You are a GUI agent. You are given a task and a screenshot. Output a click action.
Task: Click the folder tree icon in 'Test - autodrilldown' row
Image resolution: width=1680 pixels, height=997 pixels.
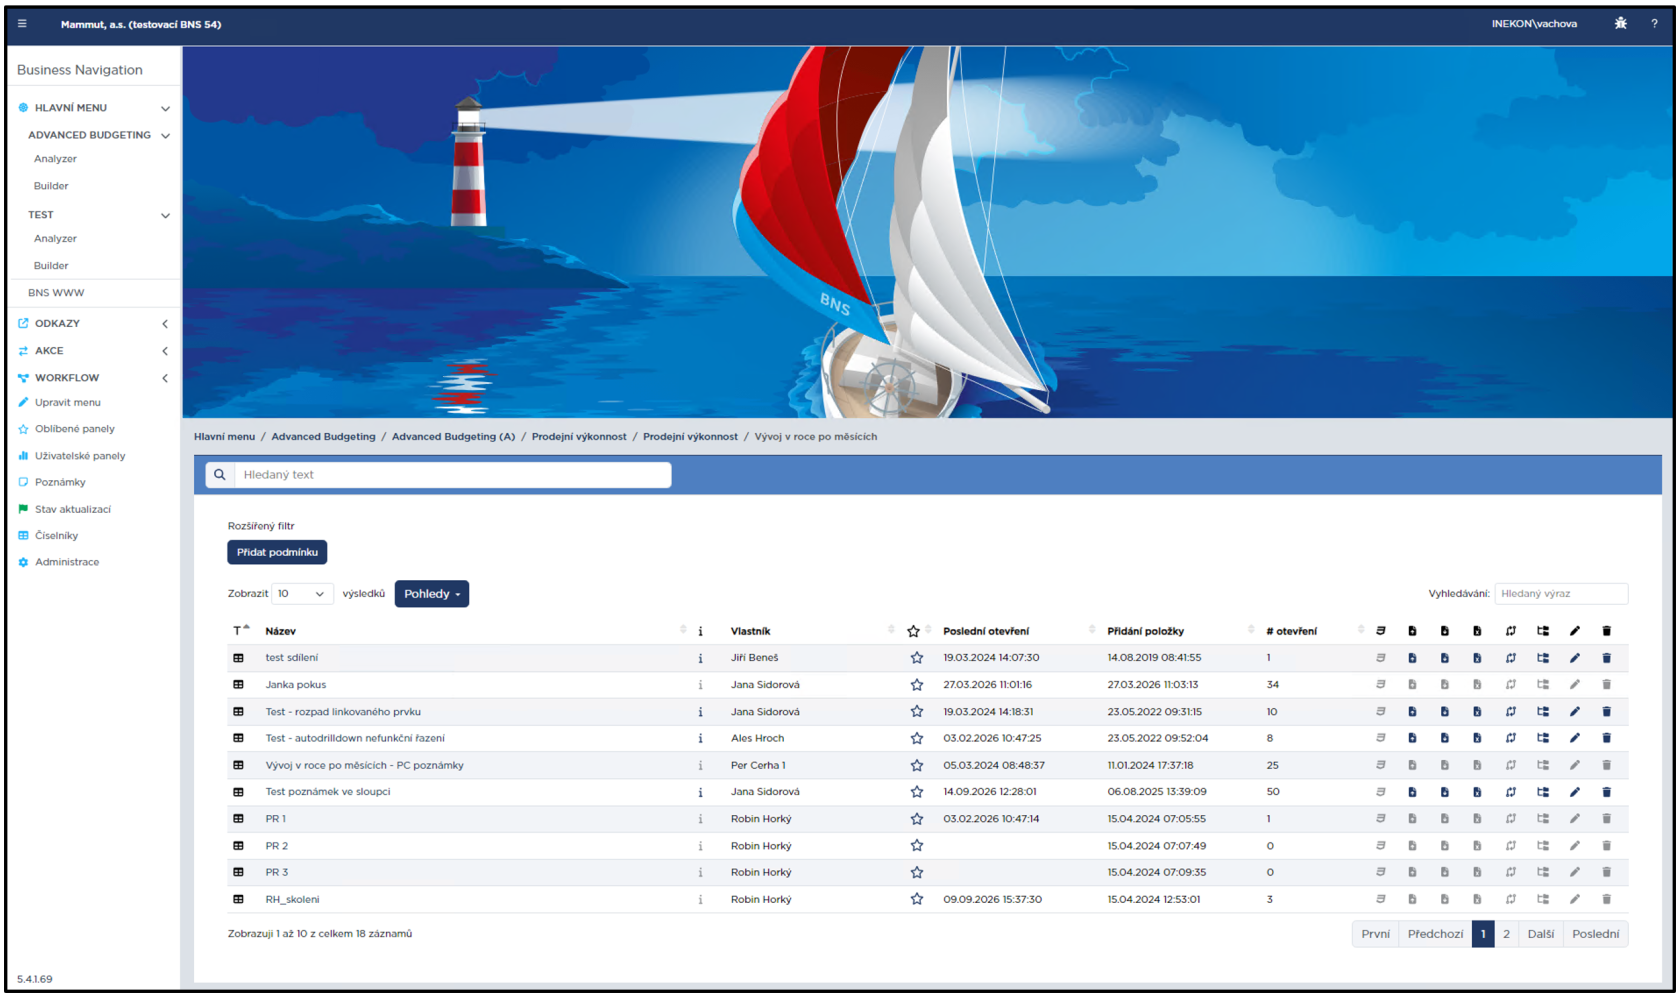(1542, 738)
